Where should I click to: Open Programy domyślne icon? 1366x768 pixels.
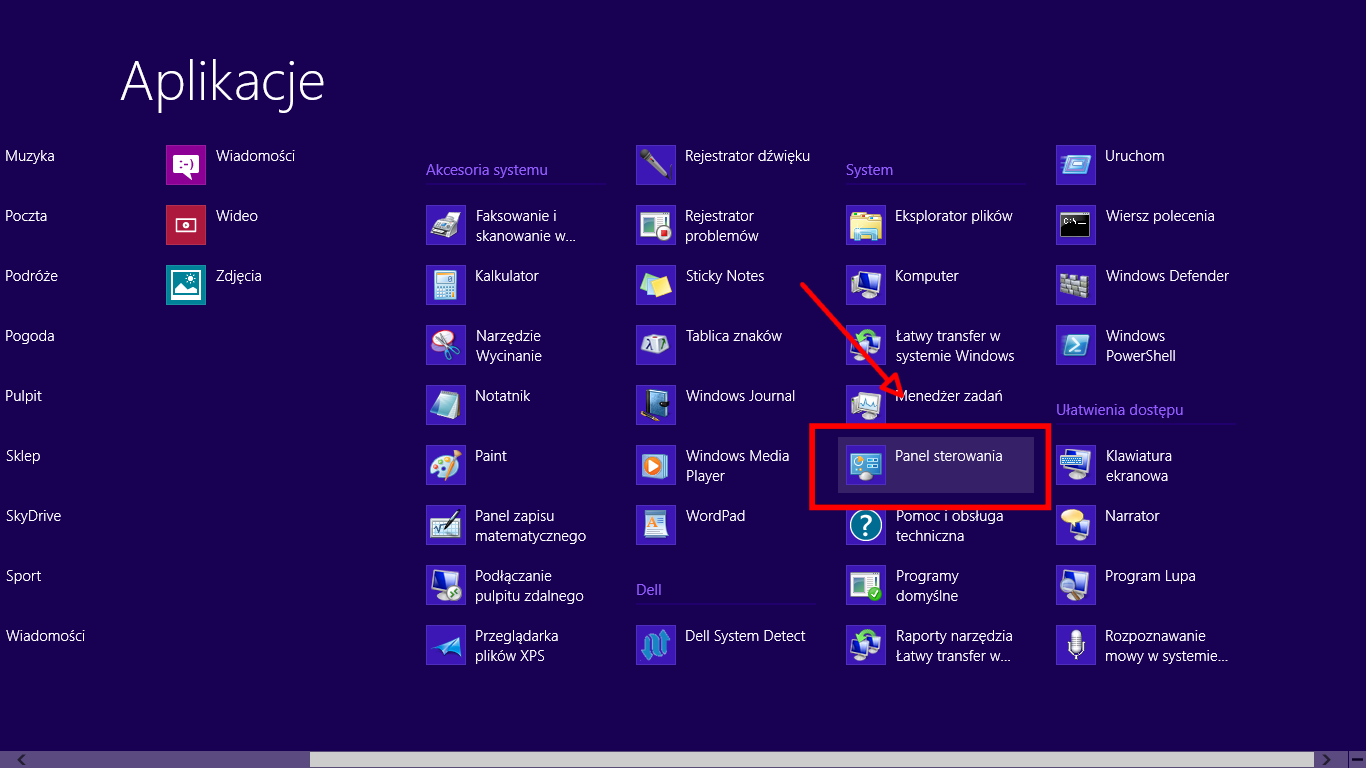866,585
